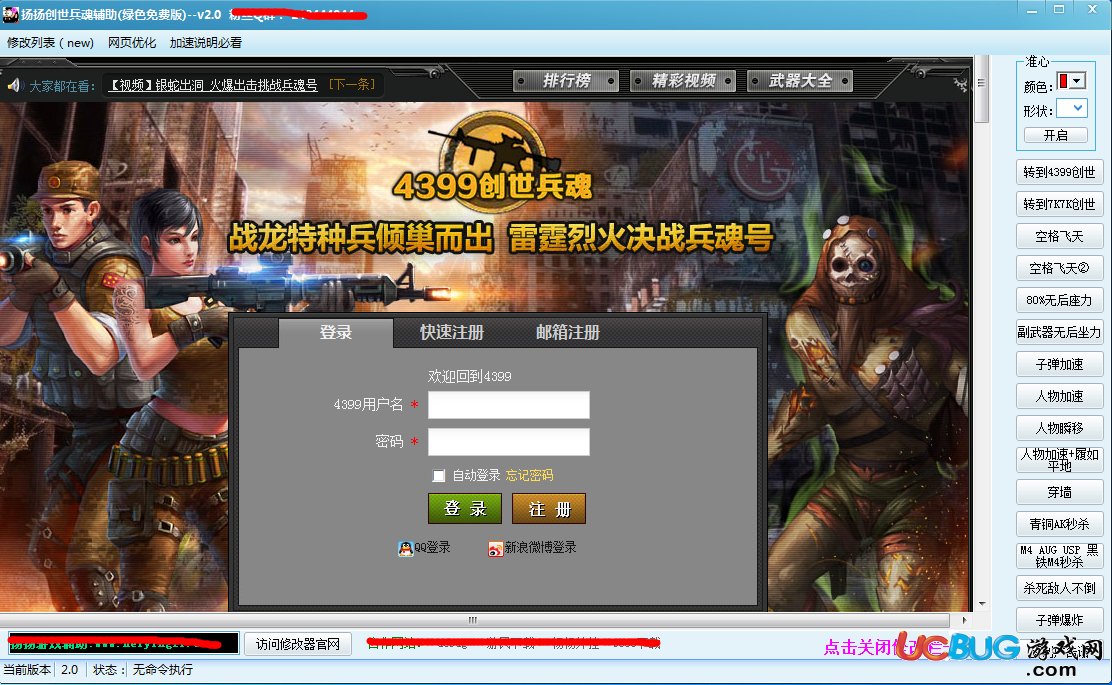Click the 子弹加速 button

[1060, 364]
